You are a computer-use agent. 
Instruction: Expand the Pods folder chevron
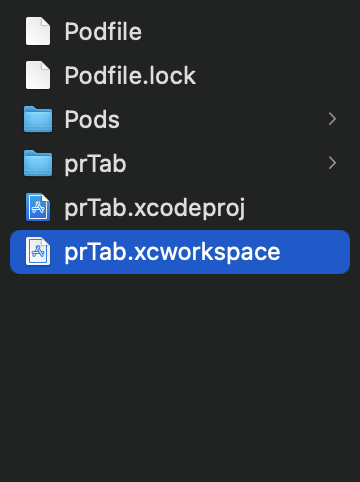coord(332,119)
